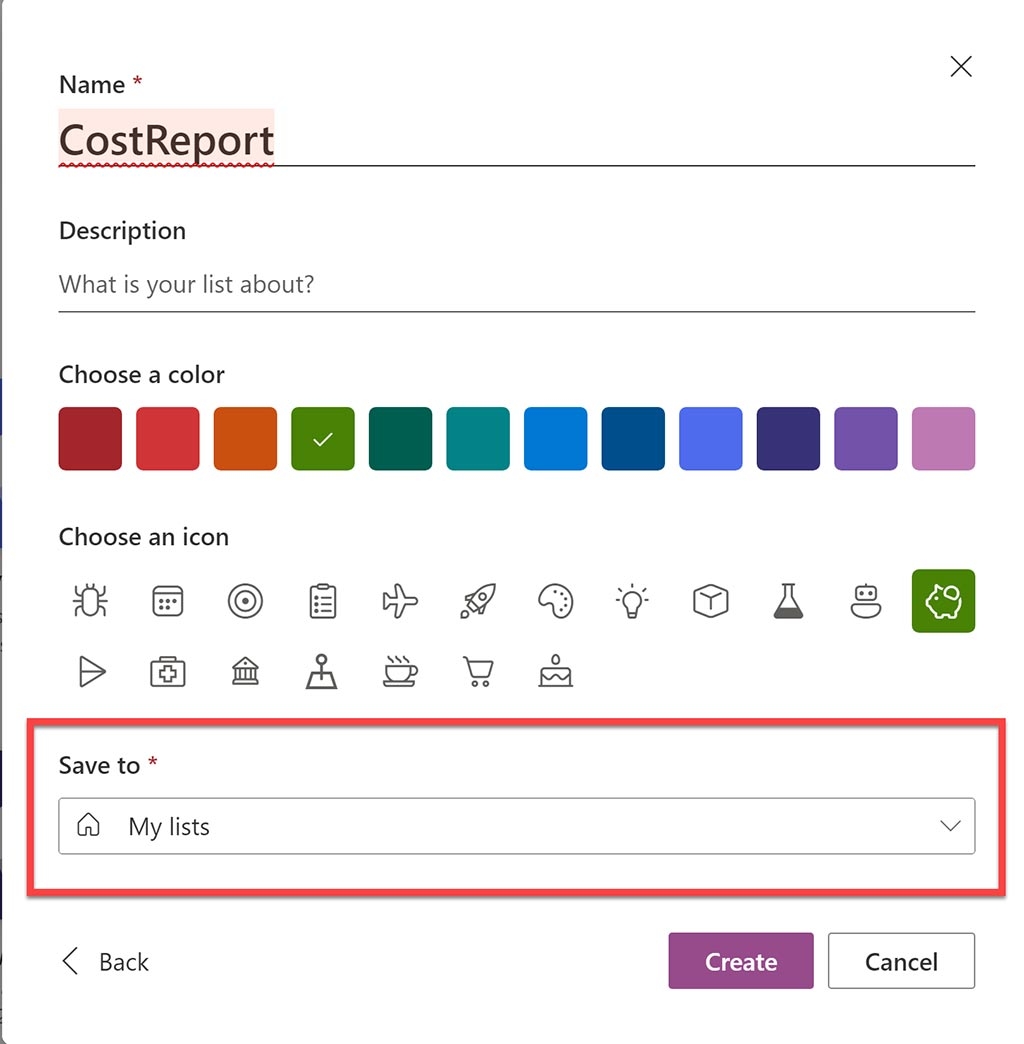Viewport: 1024px width, 1044px height.
Task: Select the coffee cup icon
Action: pyautogui.click(x=400, y=671)
